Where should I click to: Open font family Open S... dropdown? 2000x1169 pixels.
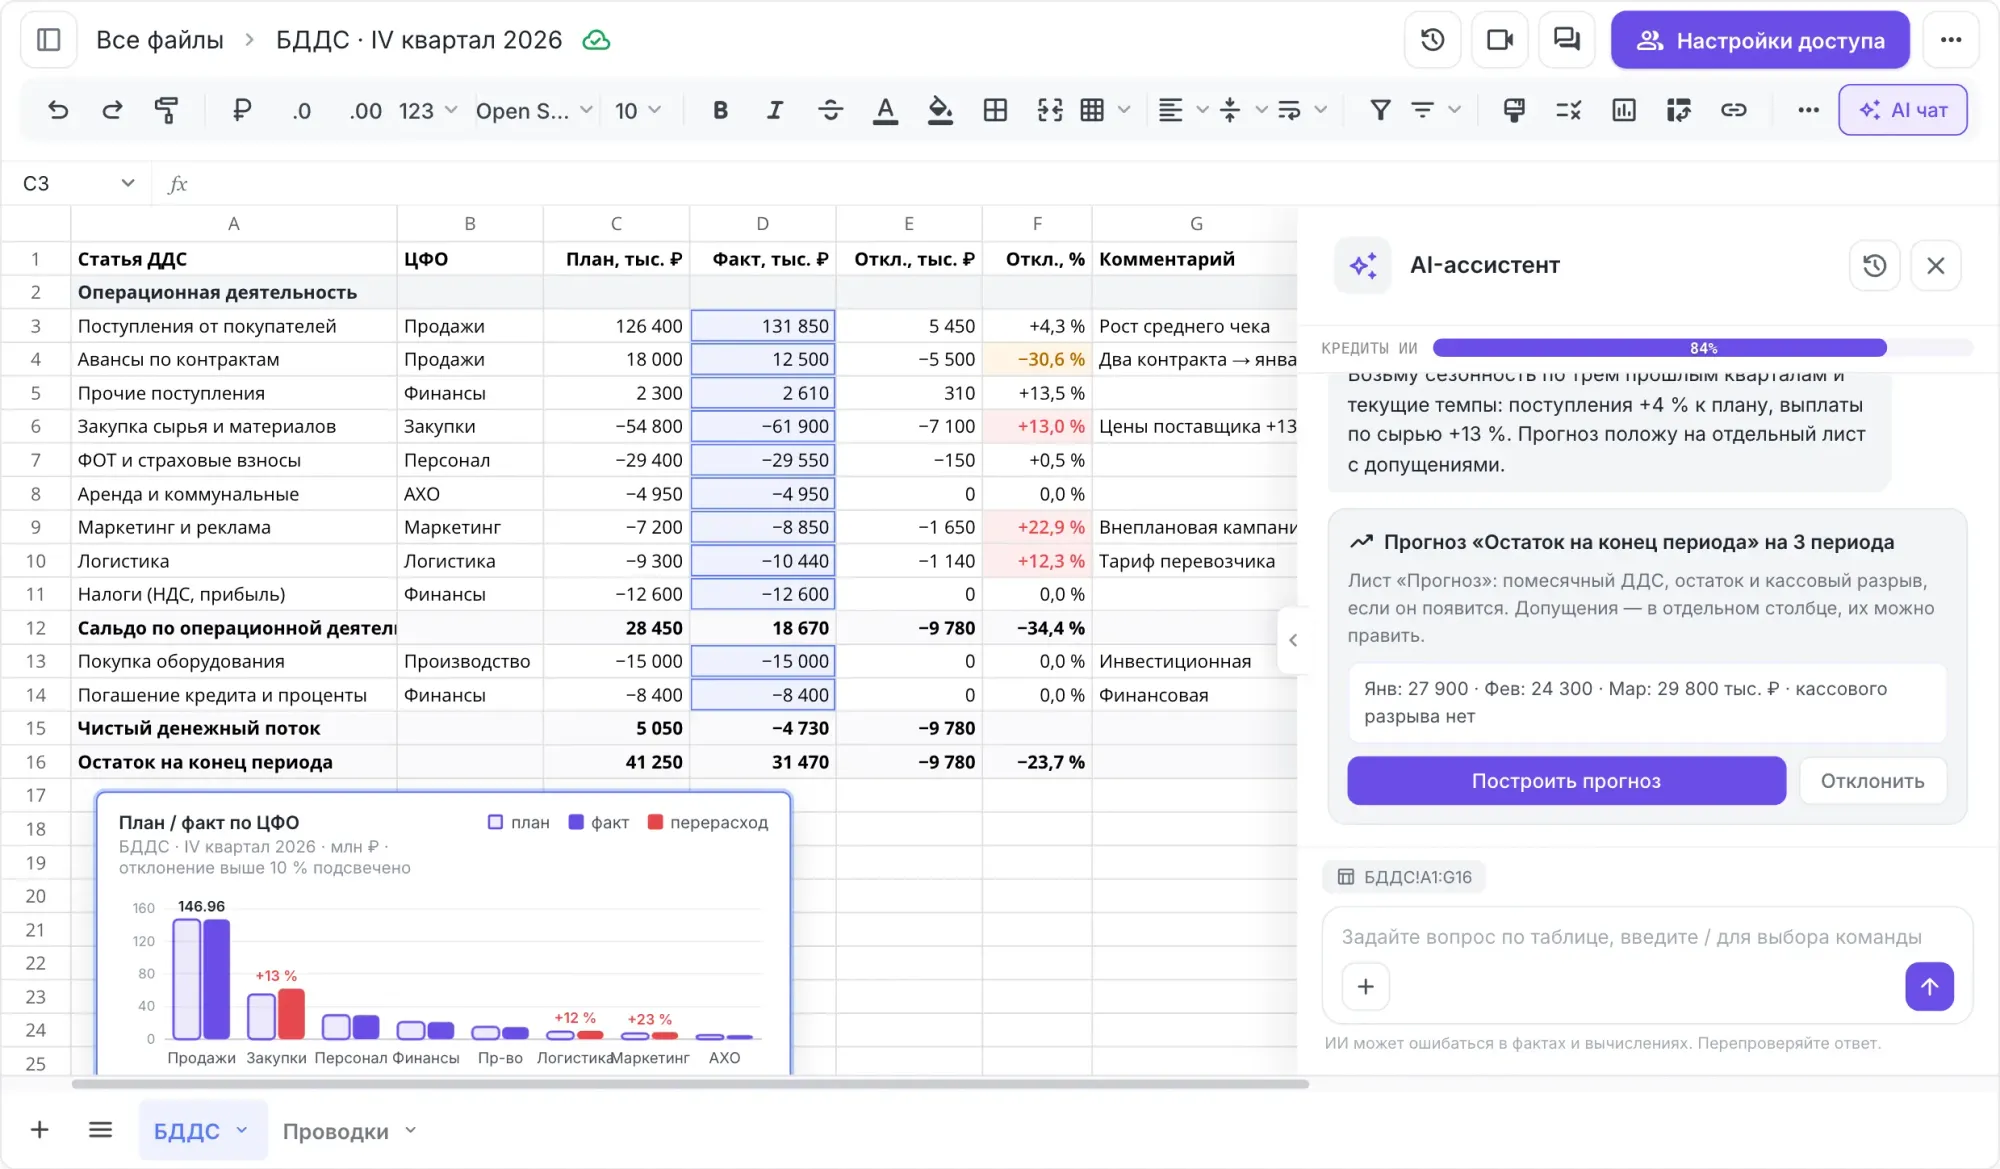534,110
